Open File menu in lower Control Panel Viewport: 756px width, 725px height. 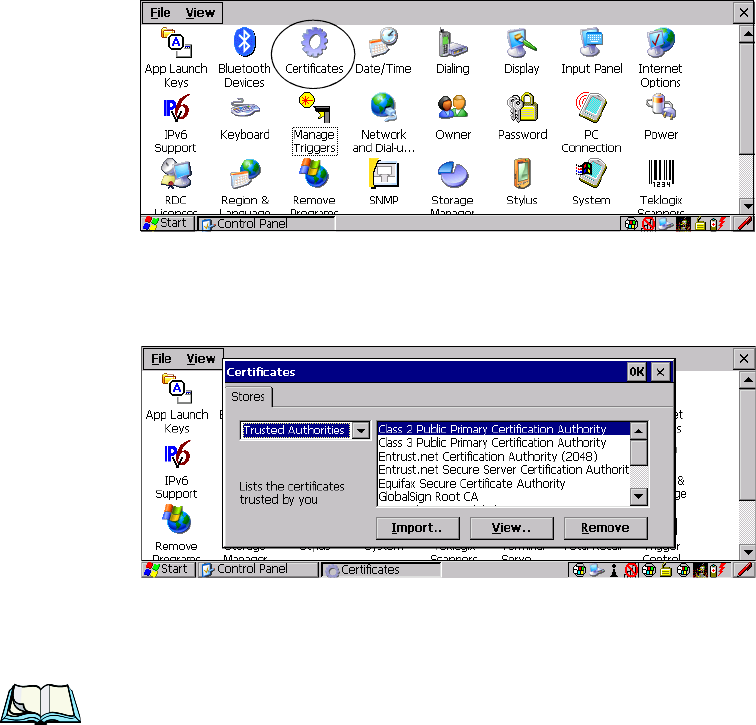click(161, 359)
